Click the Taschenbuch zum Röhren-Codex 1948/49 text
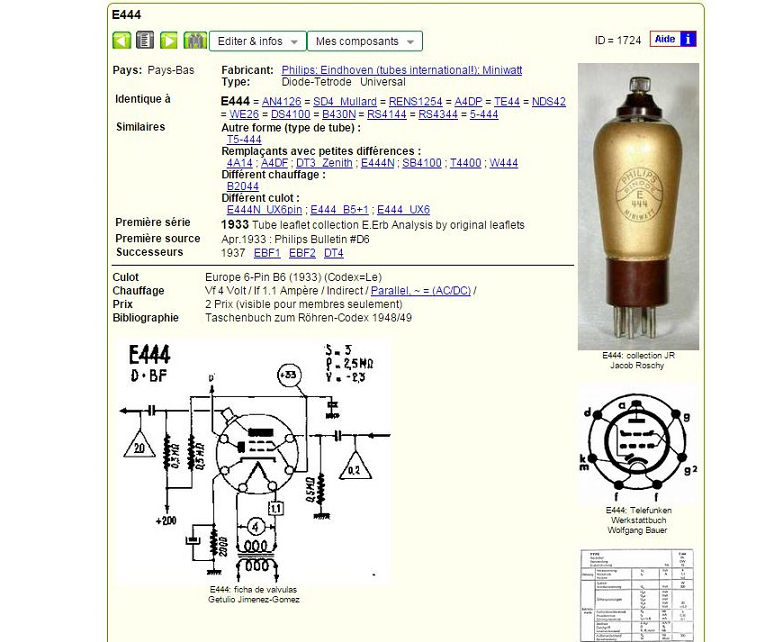Image resolution: width=758 pixels, height=642 pixels. (x=308, y=318)
